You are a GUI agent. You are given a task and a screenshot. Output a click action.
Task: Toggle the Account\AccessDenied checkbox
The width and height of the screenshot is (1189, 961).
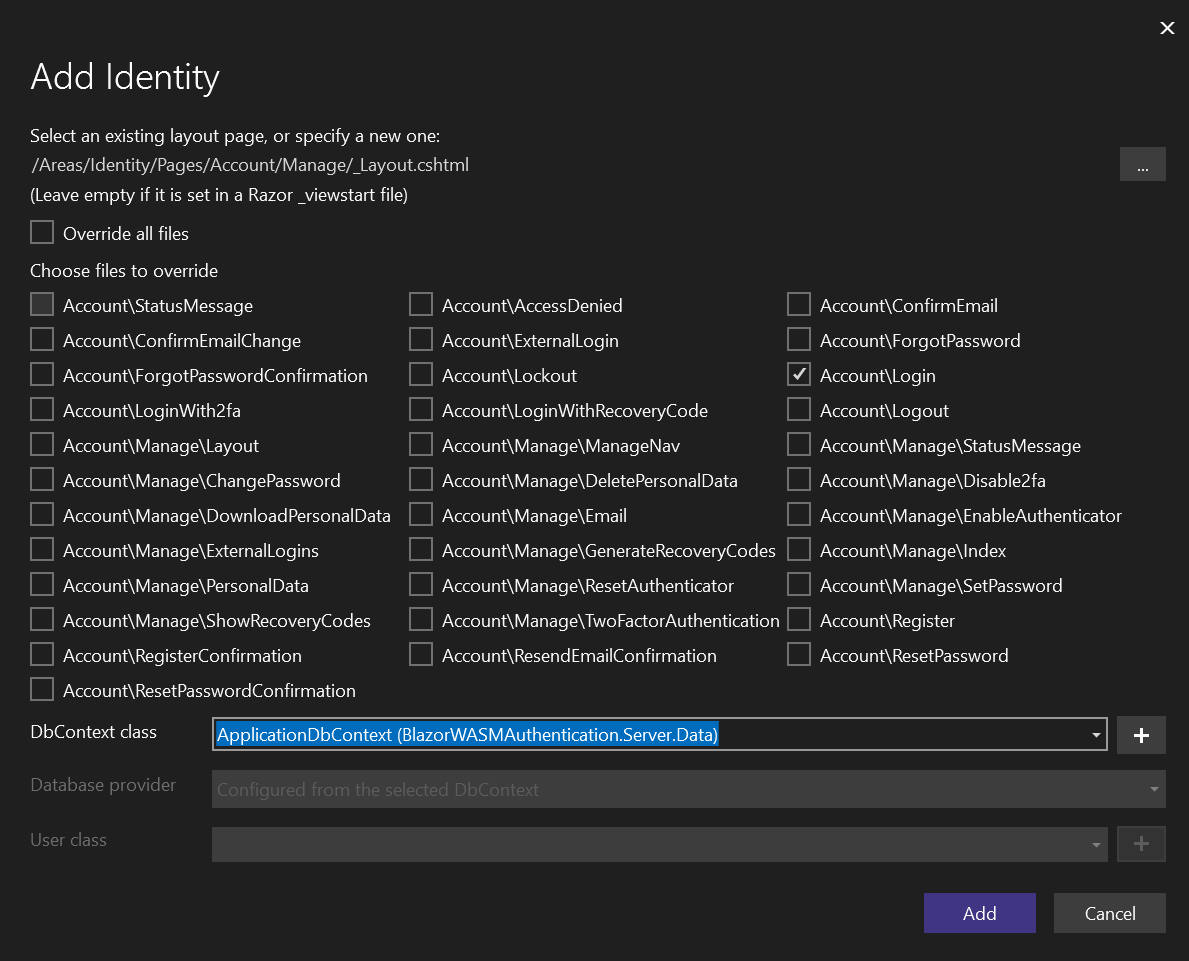click(421, 305)
